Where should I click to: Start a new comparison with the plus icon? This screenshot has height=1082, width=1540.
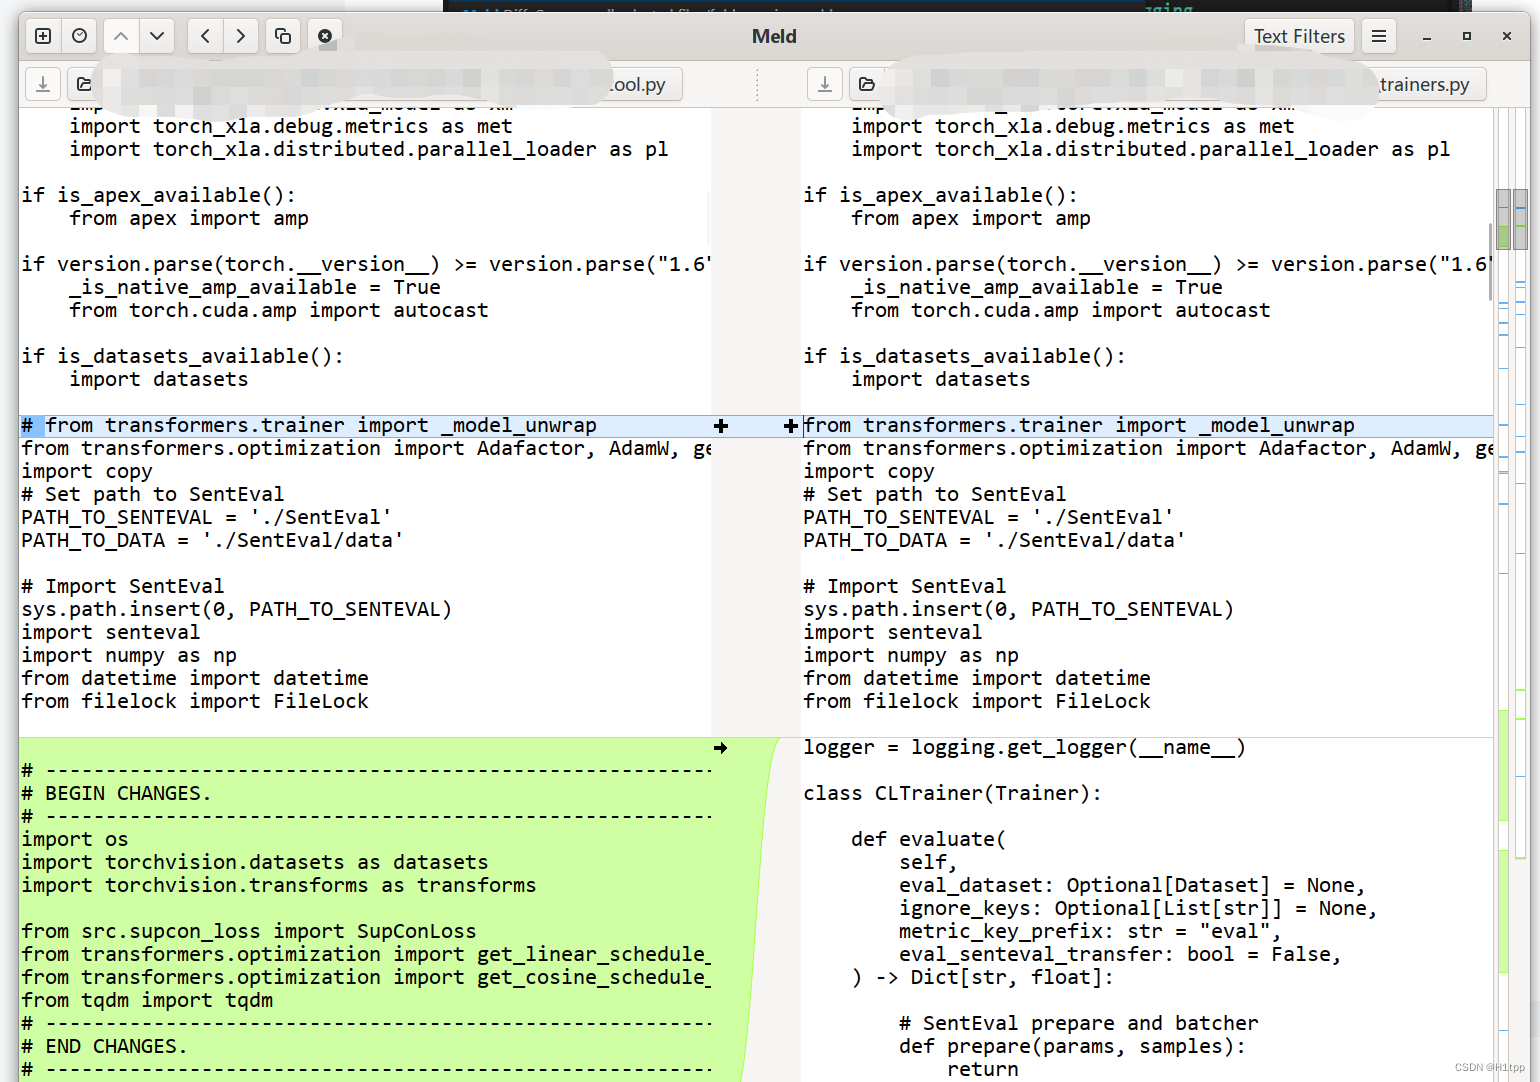(x=42, y=35)
